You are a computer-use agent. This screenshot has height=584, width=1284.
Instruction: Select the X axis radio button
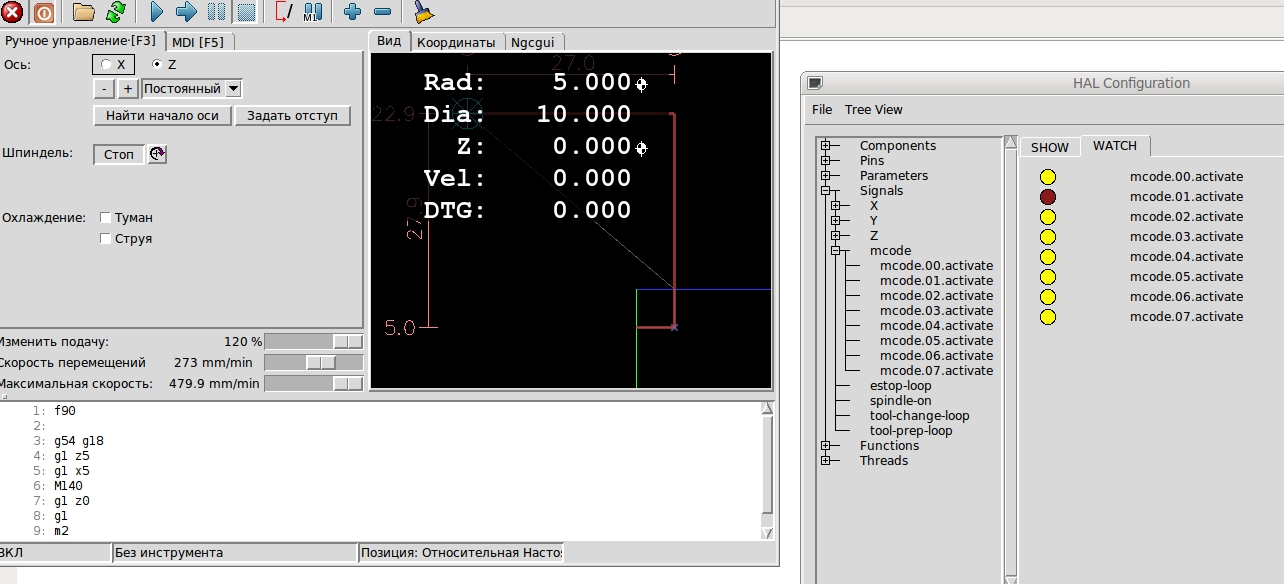[106, 64]
